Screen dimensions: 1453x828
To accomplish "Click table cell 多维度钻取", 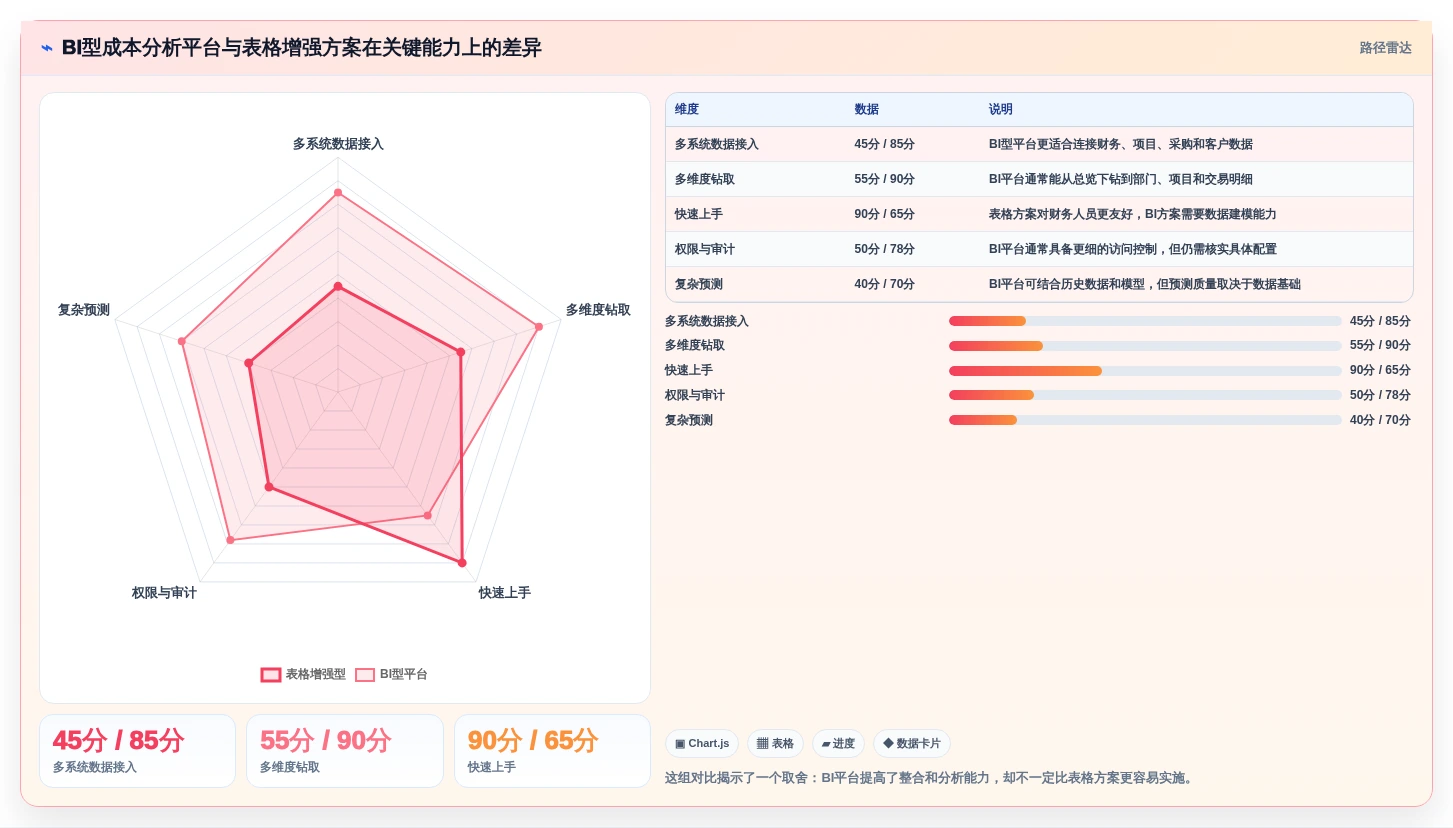I will (705, 179).
